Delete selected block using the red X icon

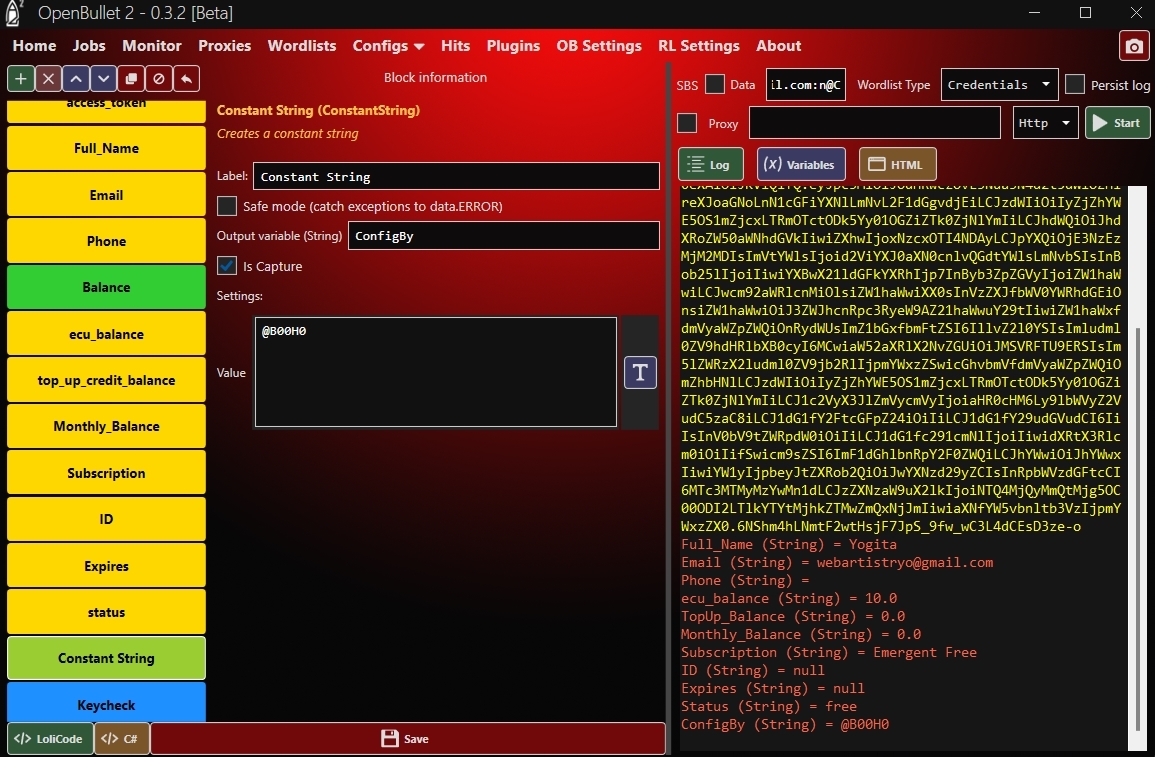click(47, 78)
